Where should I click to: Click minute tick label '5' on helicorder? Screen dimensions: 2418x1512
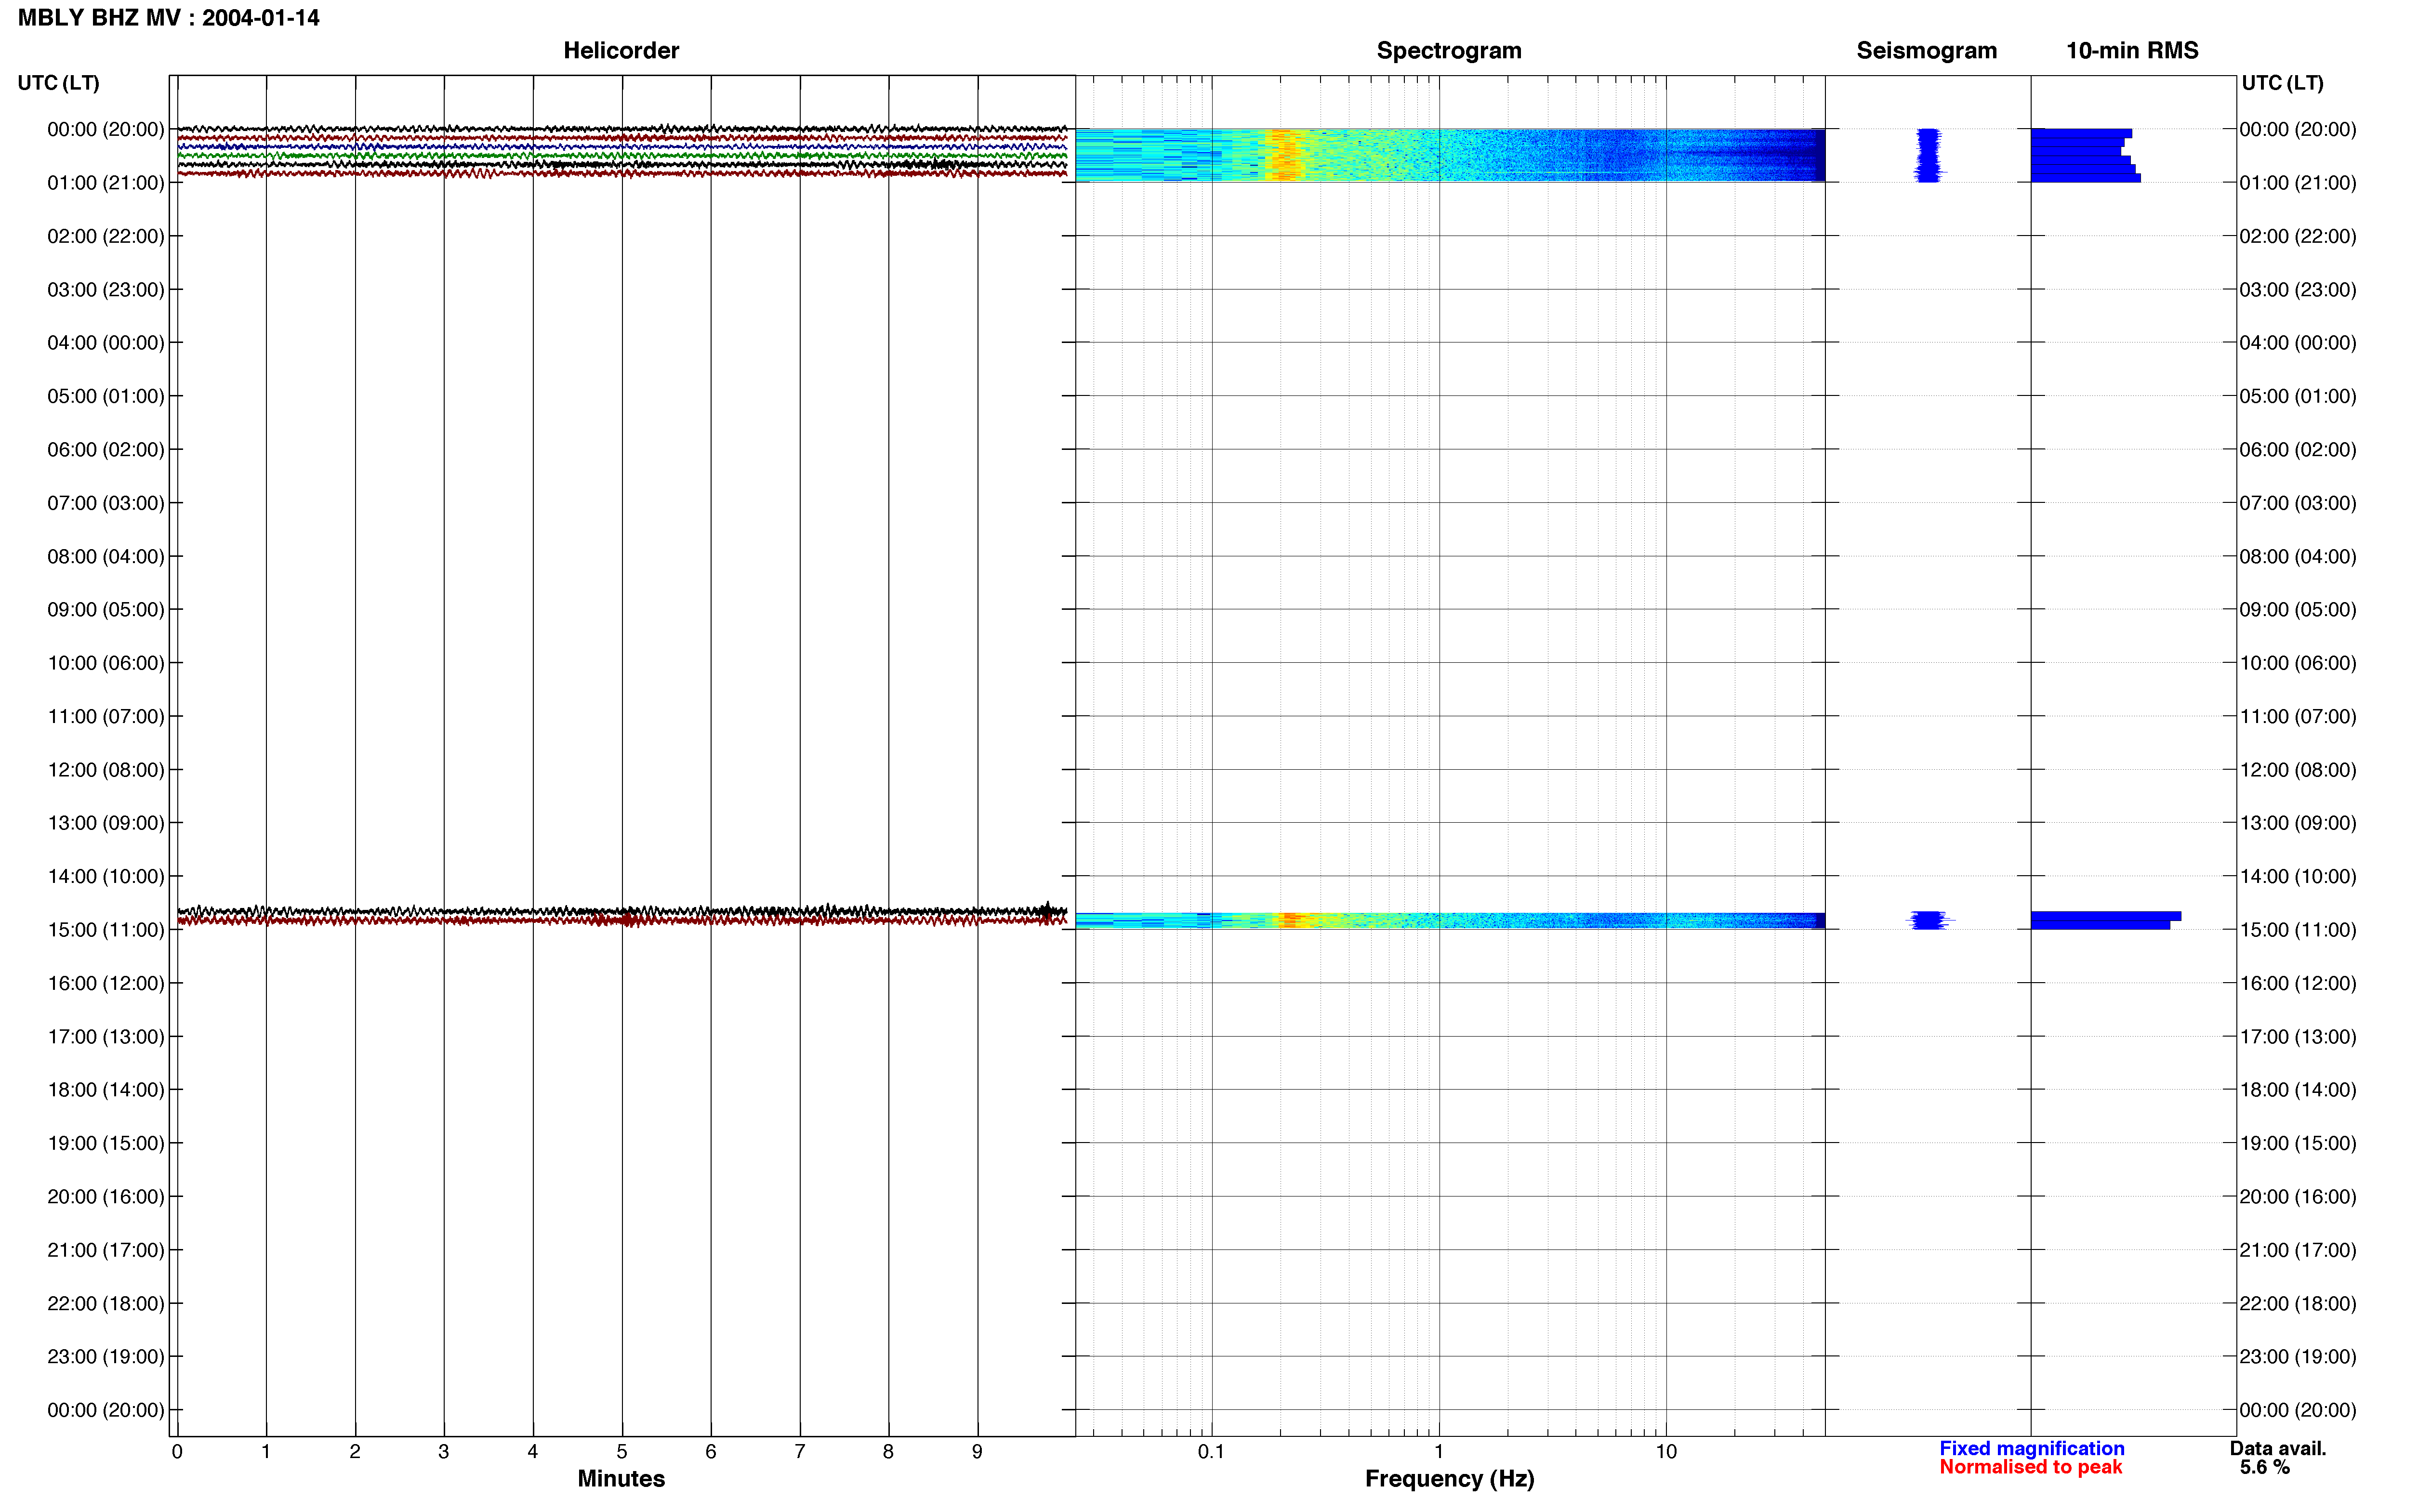pyautogui.click(x=622, y=1452)
